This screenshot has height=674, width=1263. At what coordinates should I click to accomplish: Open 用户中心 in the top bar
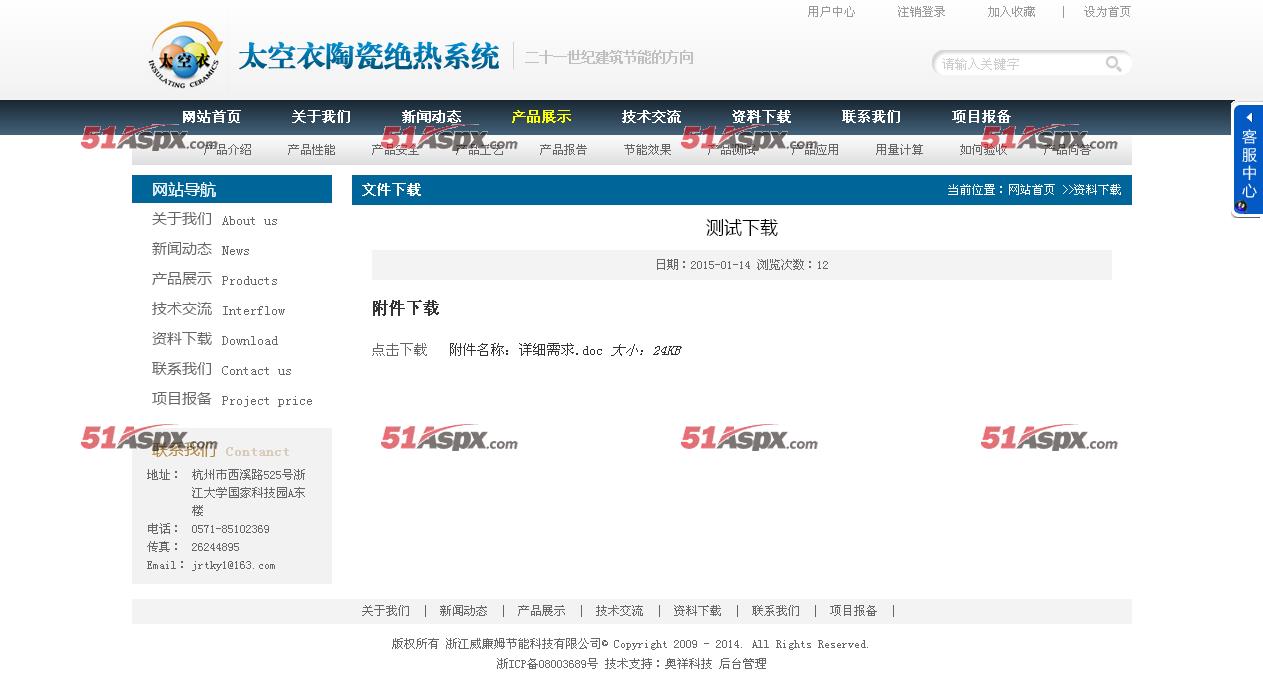click(831, 12)
